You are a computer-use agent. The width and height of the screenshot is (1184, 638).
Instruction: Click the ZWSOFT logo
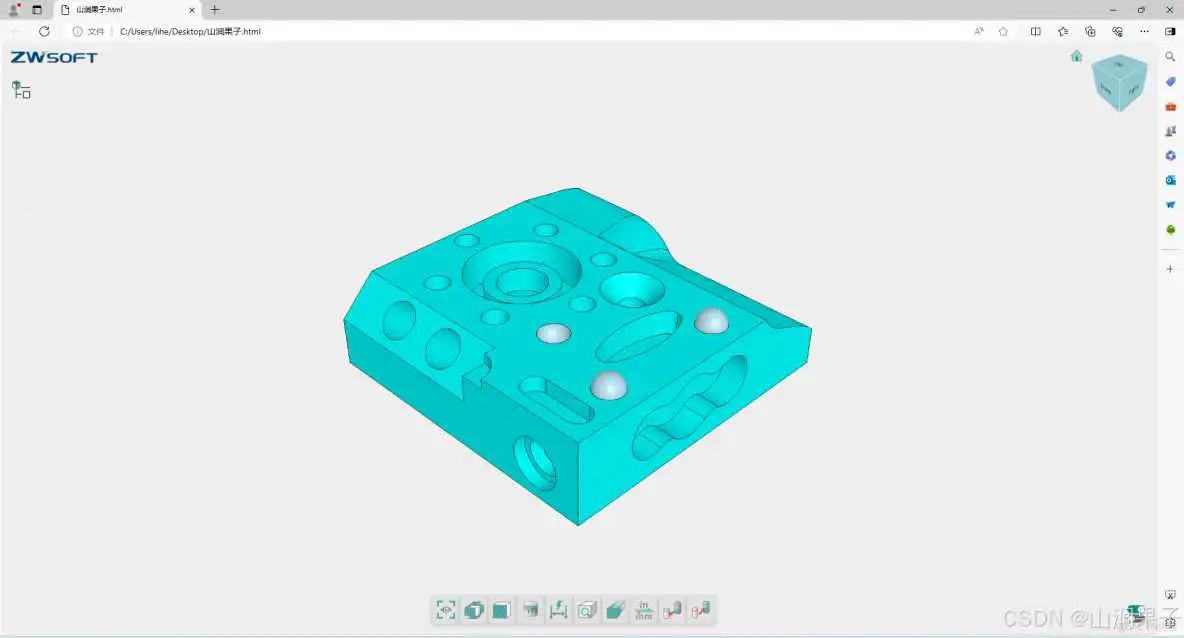[54, 57]
